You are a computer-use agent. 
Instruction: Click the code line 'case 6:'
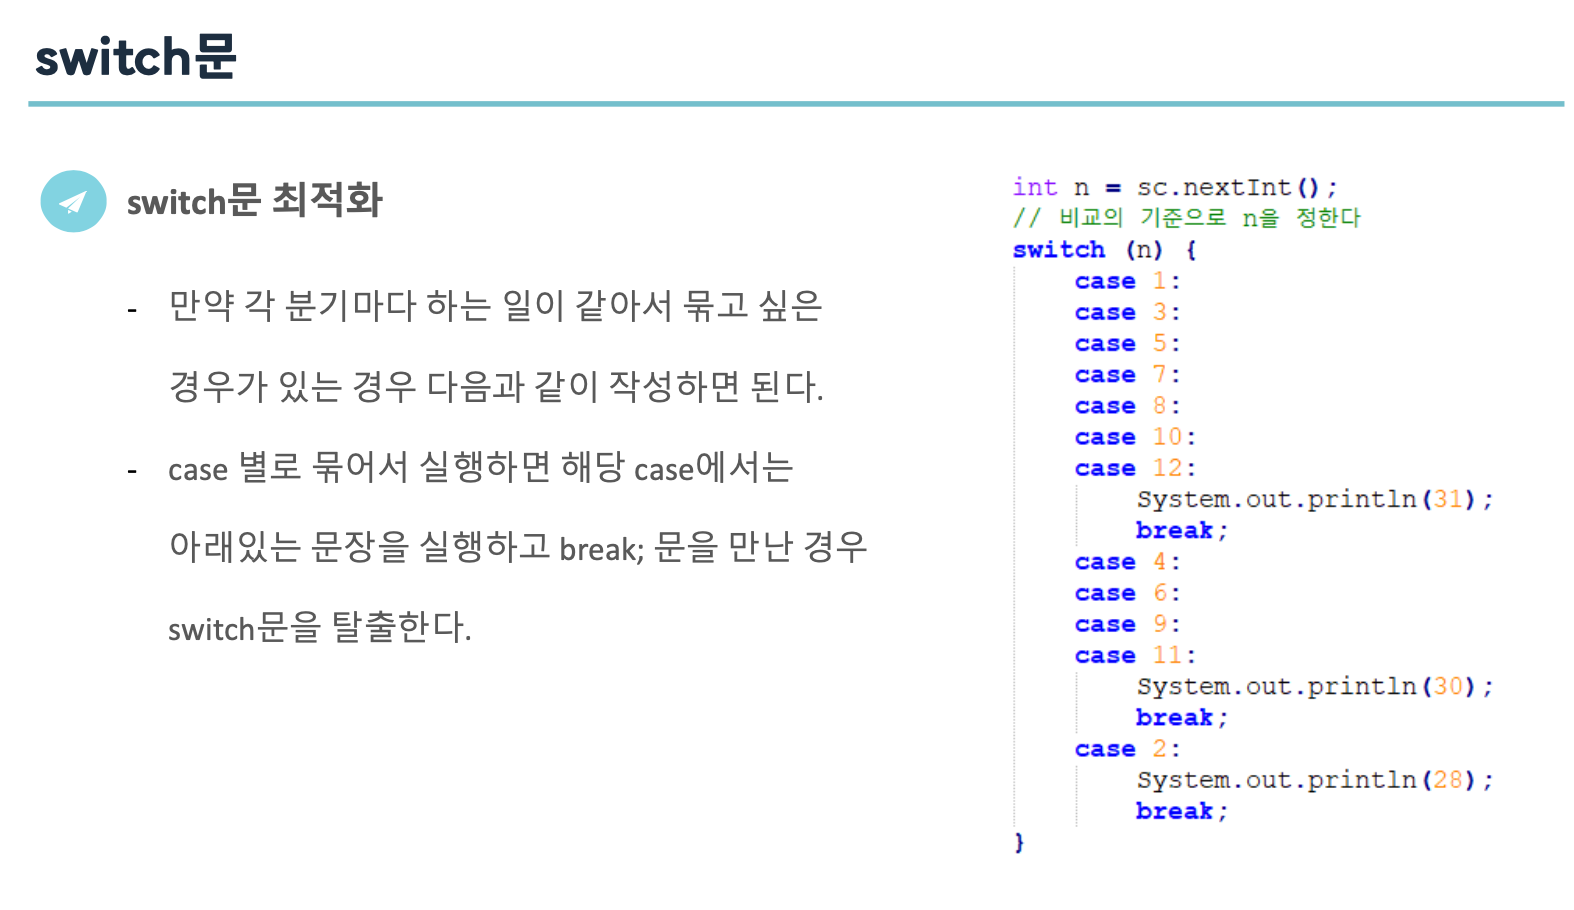(x=1127, y=593)
